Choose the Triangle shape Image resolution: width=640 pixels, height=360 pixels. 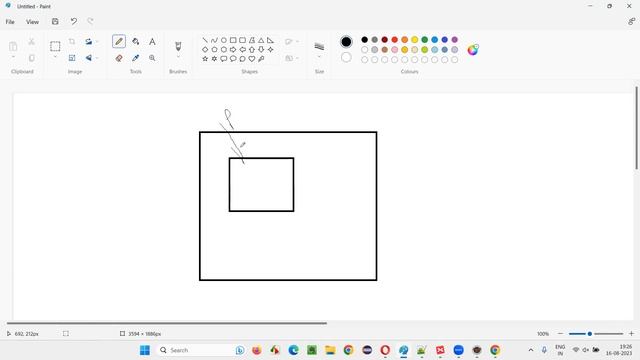click(x=261, y=40)
